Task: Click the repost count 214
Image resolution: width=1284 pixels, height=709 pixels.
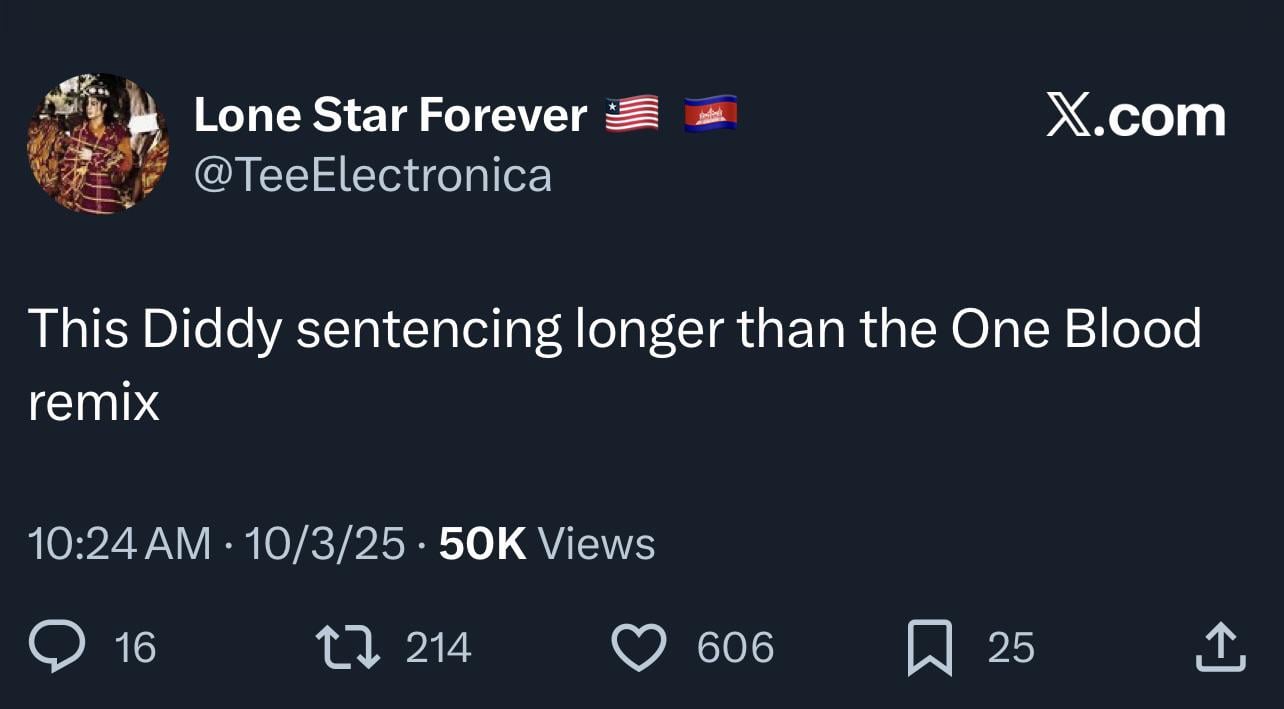Action: [x=438, y=648]
